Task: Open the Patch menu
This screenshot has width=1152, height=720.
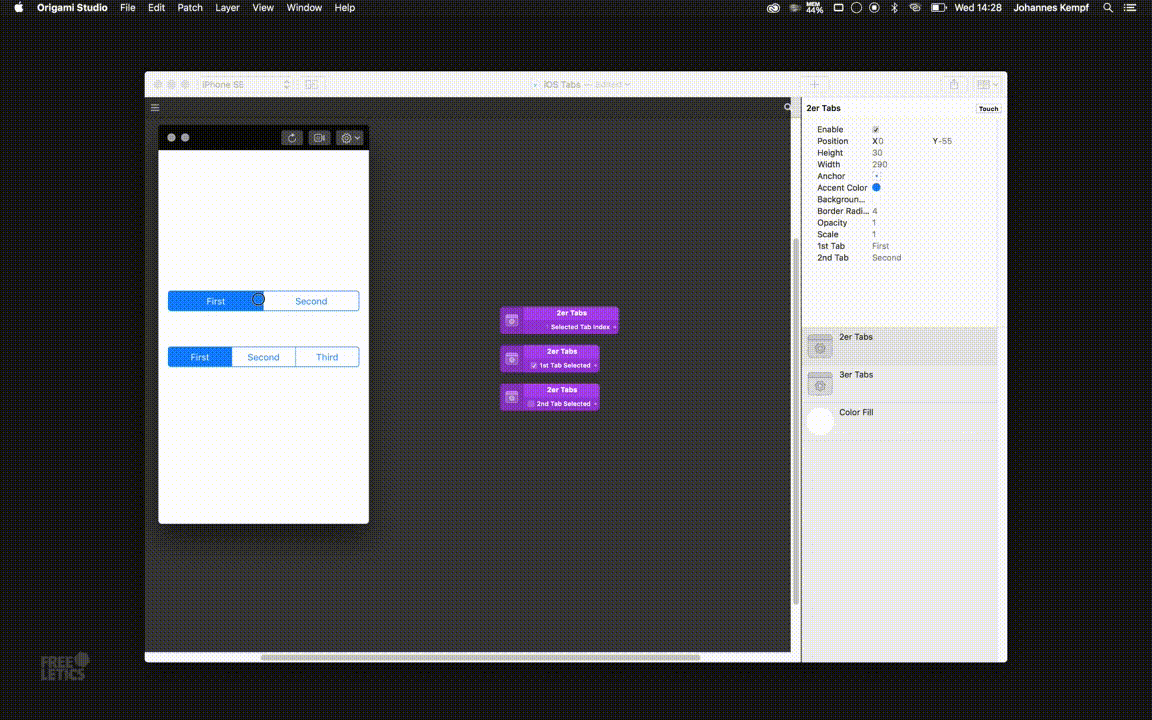Action: coord(190,7)
